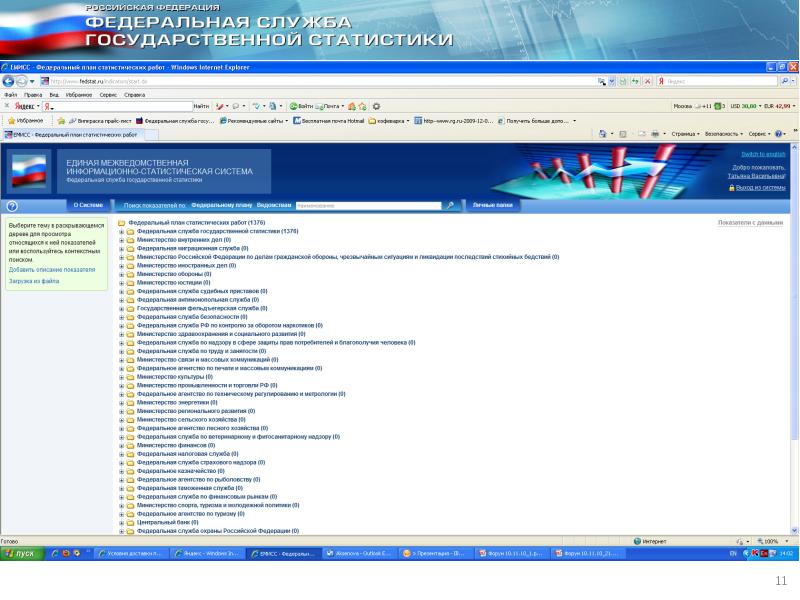Click the browser back arrow button
The height and width of the screenshot is (600, 800).
(x=9, y=81)
